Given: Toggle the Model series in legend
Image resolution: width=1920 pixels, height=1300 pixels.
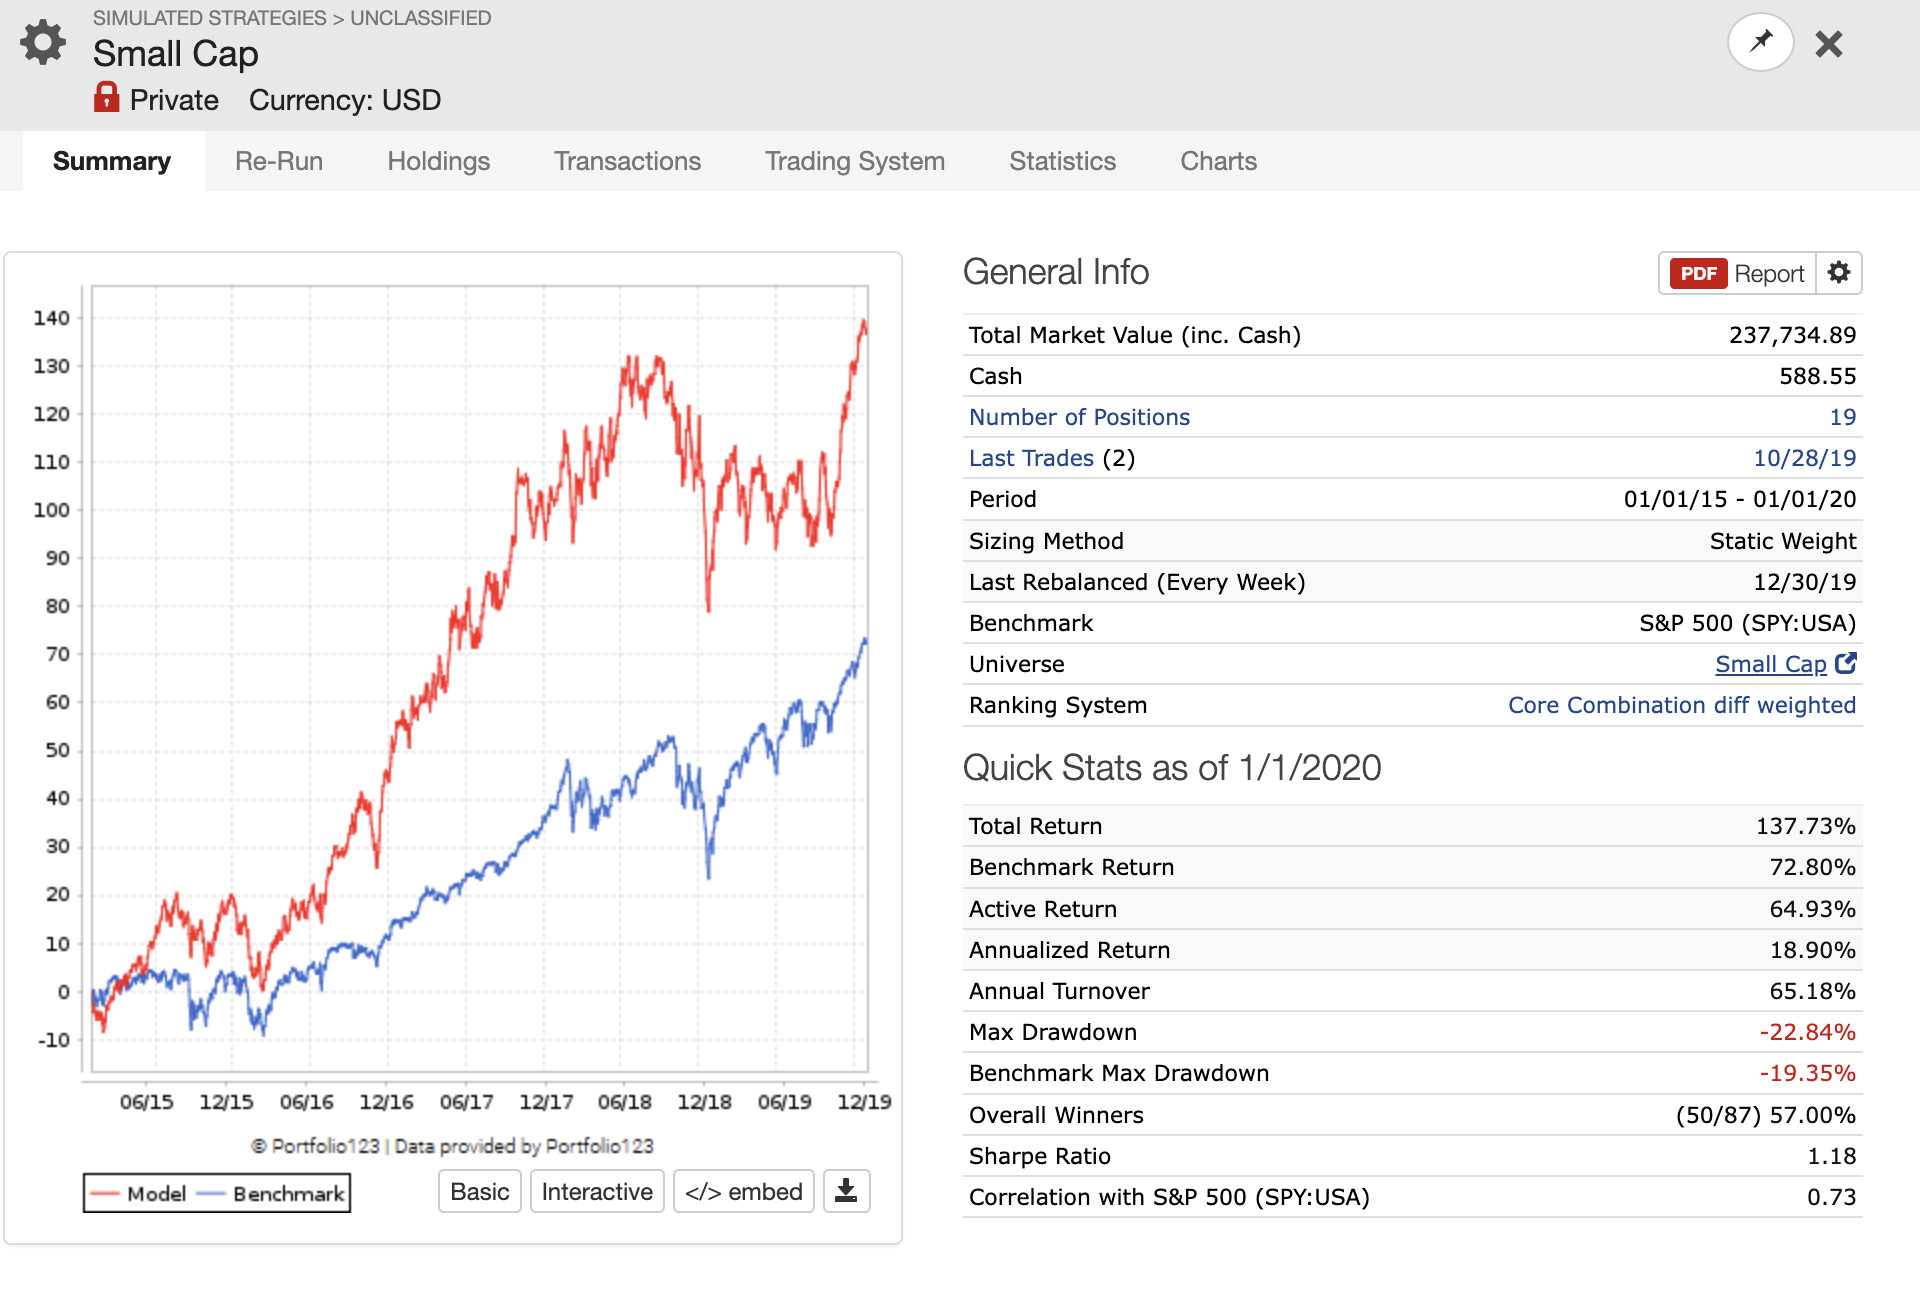Looking at the screenshot, I should pos(138,1193).
